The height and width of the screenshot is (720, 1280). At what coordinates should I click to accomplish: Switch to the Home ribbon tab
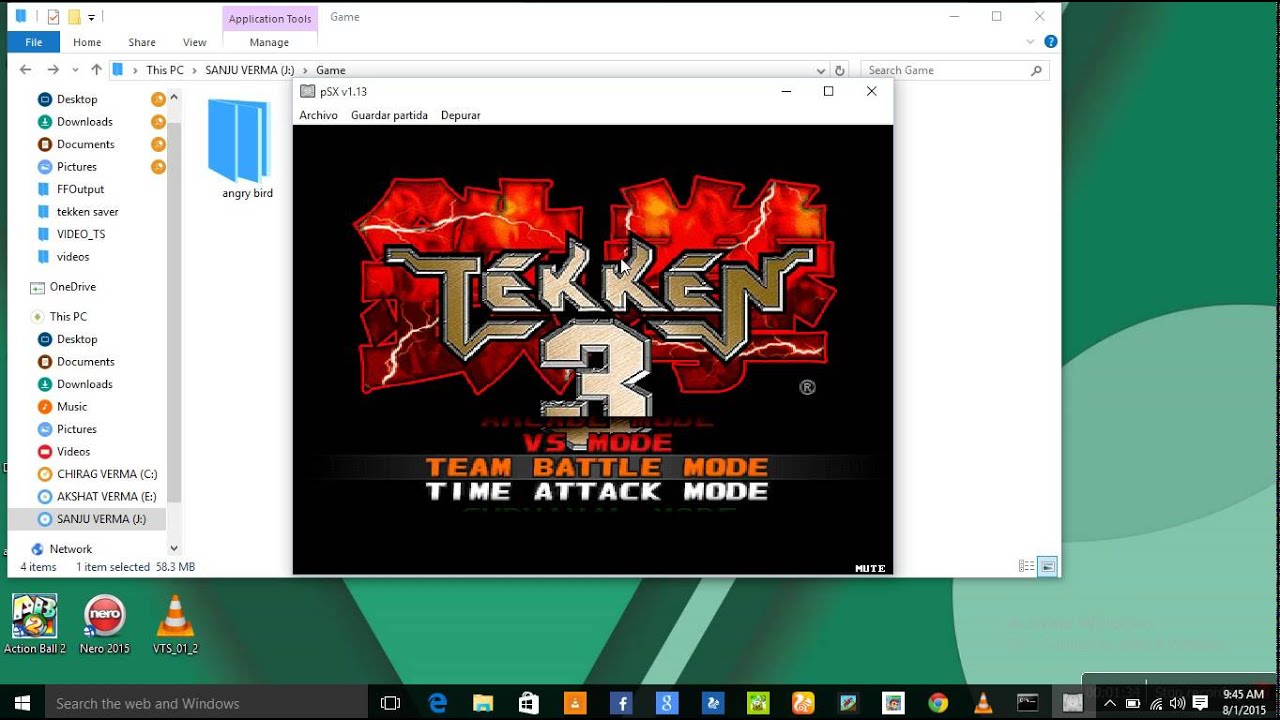87,42
